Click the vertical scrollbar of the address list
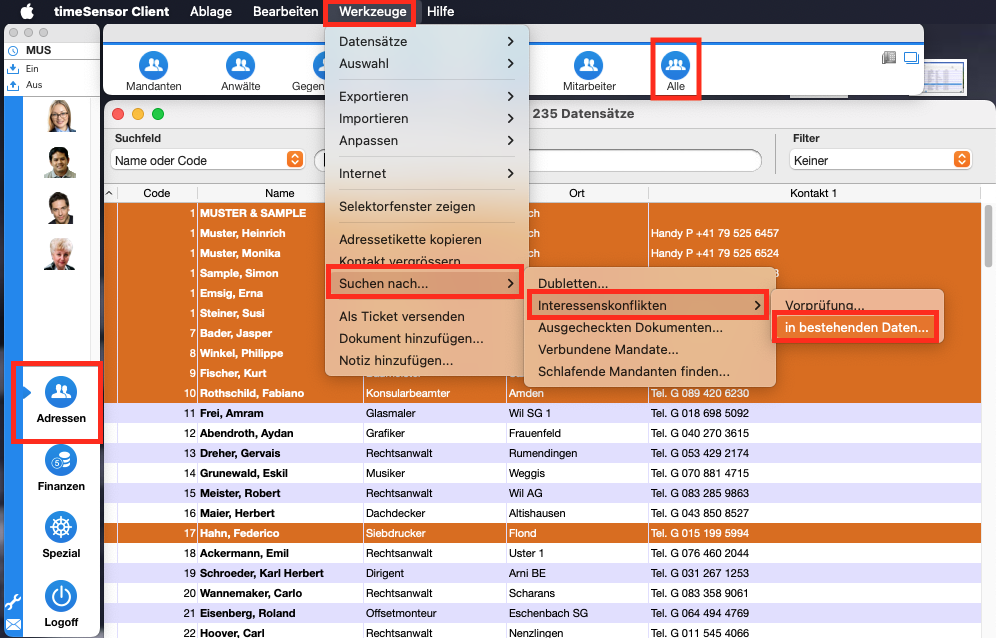 click(x=988, y=236)
